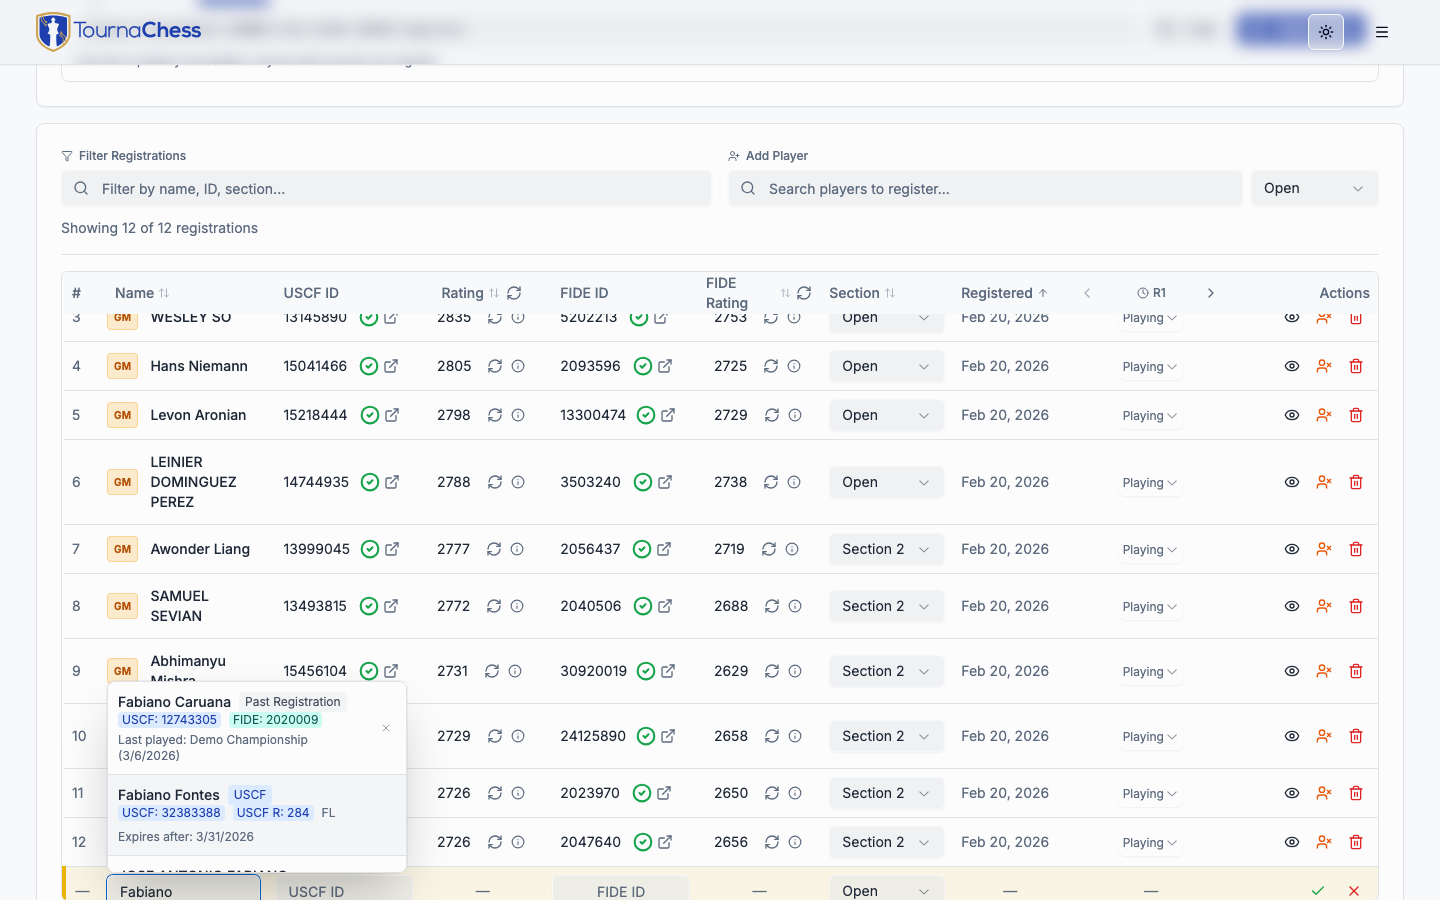Click withdraw player icon for Levon Aronian

[x=1324, y=415]
